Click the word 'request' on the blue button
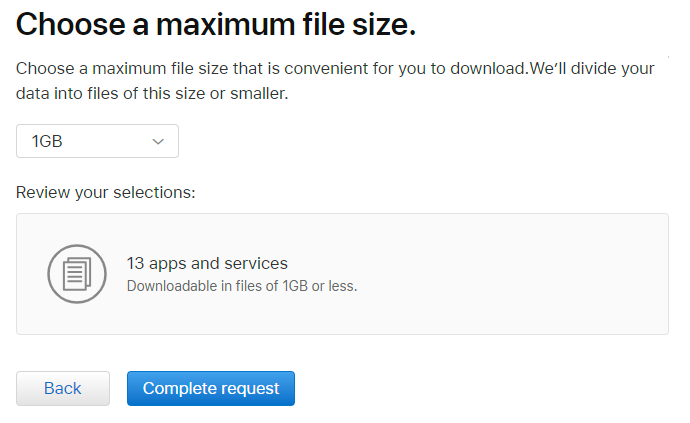 coord(250,388)
